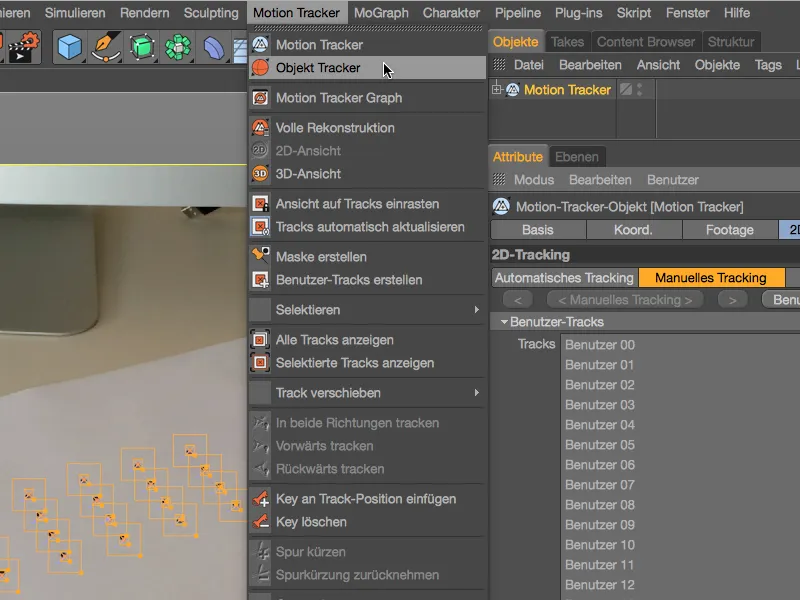Toggle Motion Tracker visibility dots
Viewport: 800px width, 600px height.
639,90
